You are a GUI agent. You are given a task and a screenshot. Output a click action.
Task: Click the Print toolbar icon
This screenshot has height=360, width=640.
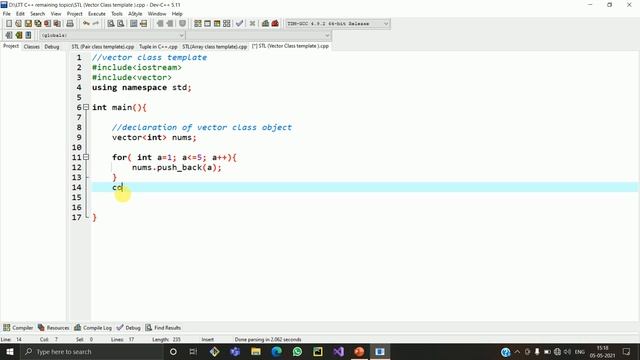click(70, 24)
